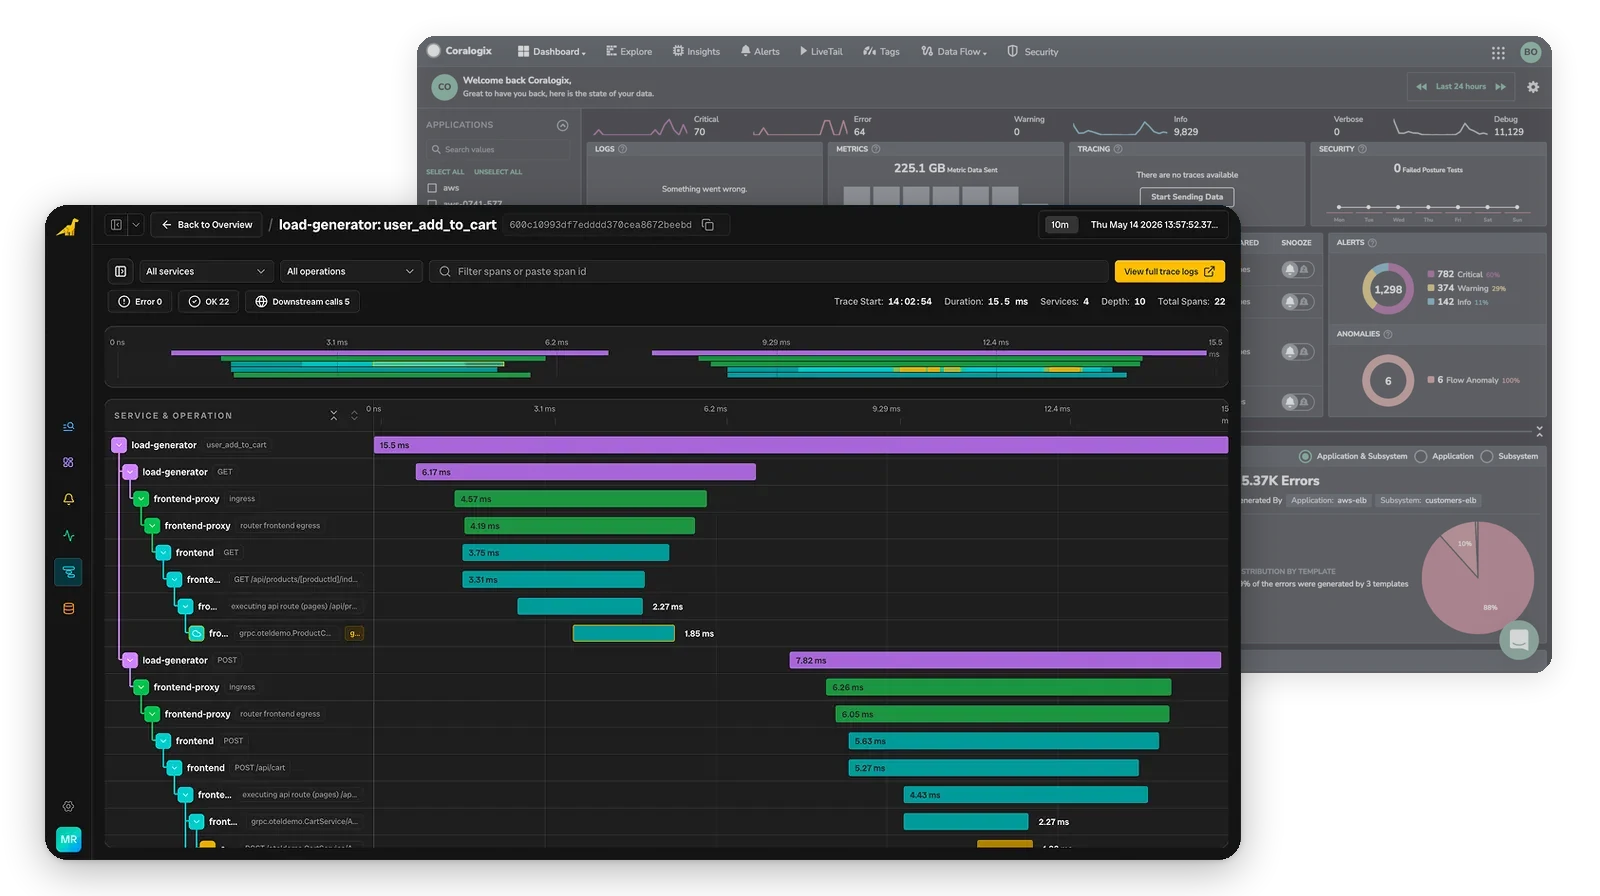Open the All operations dropdown
The image size is (1600, 896).
(x=350, y=271)
